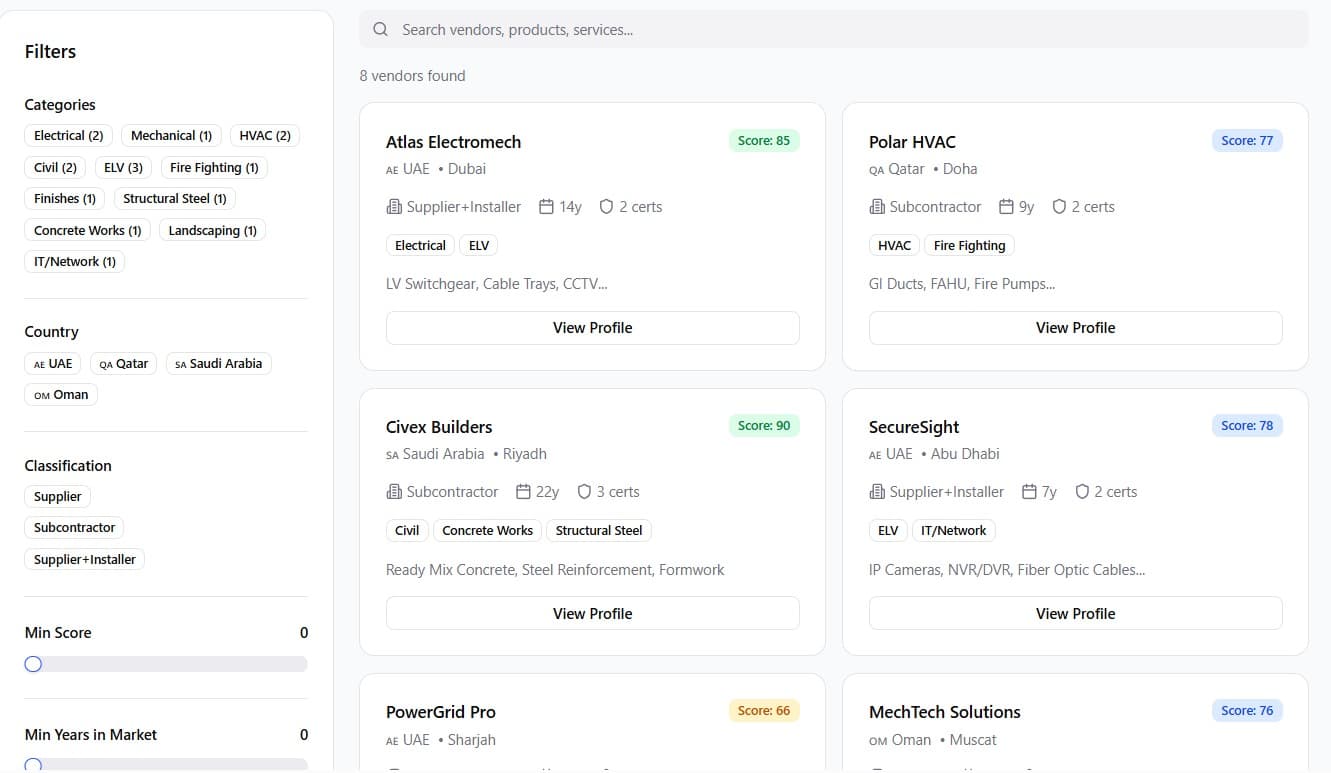This screenshot has height=773, width=1331.
Task: Click the shield icon beside 3 certs
Action: coord(584,492)
